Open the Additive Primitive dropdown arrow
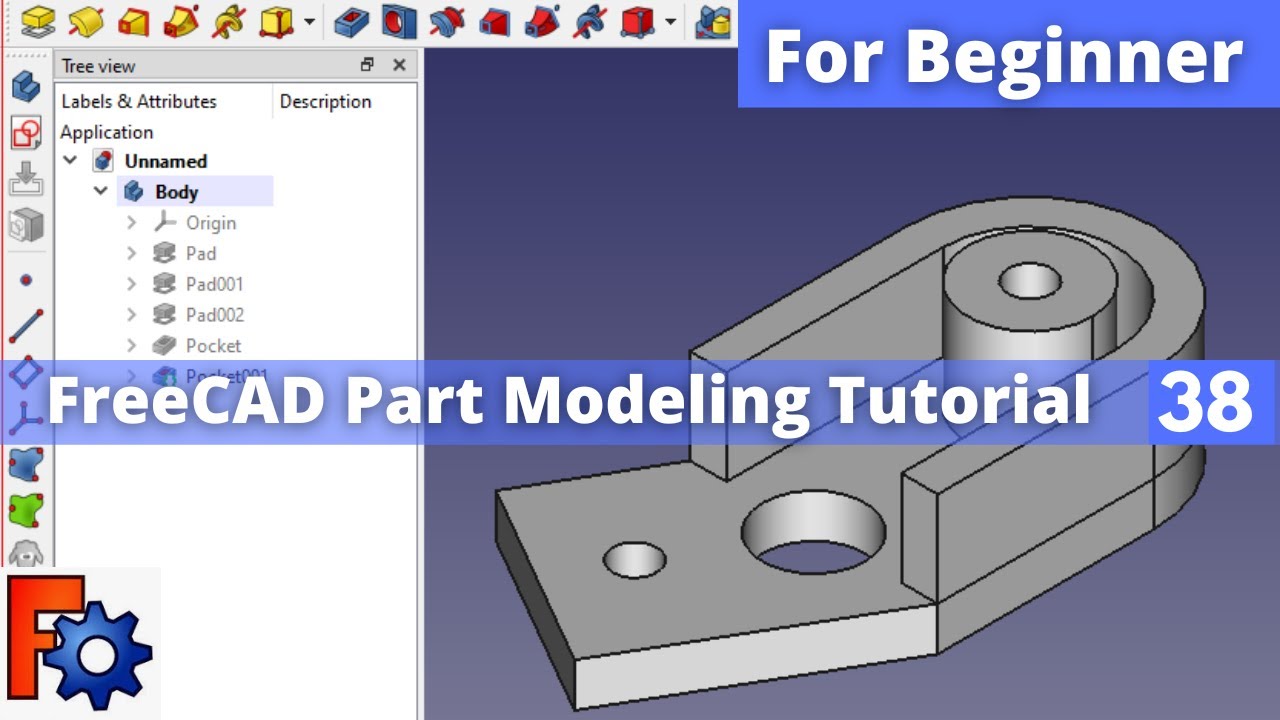The height and width of the screenshot is (720, 1280). point(309,20)
